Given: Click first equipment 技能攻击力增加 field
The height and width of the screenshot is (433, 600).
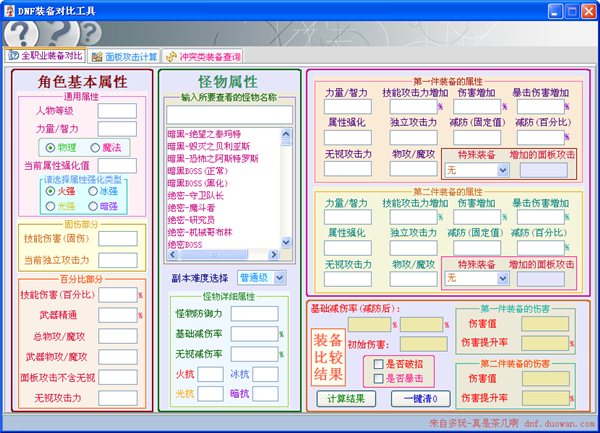Looking at the screenshot, I should coord(414,107).
